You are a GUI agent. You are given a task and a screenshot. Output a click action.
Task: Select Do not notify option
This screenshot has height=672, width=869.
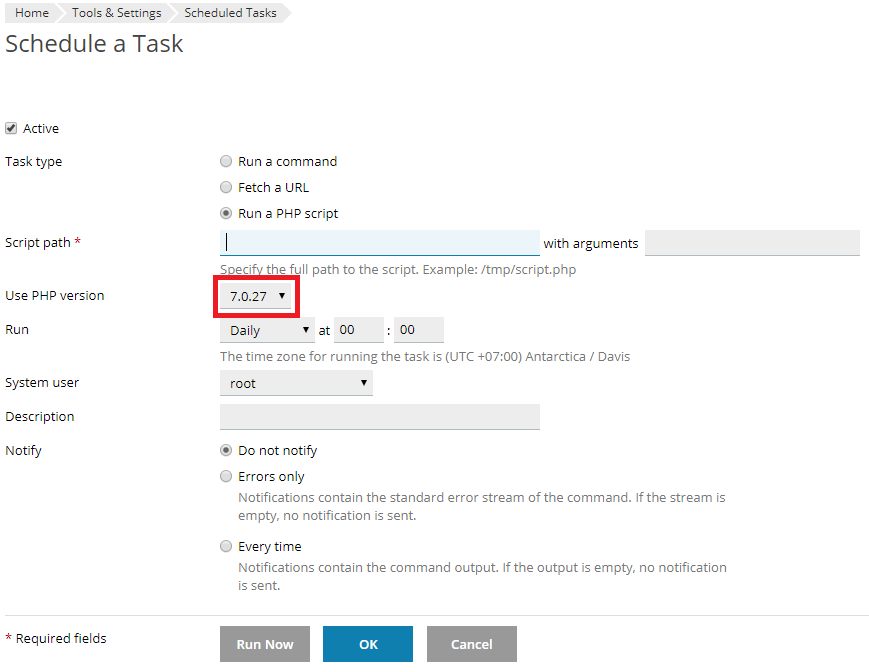226,450
